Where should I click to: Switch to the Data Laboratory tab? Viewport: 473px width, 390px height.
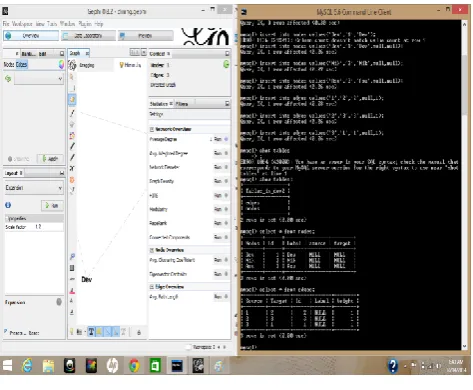point(88,36)
